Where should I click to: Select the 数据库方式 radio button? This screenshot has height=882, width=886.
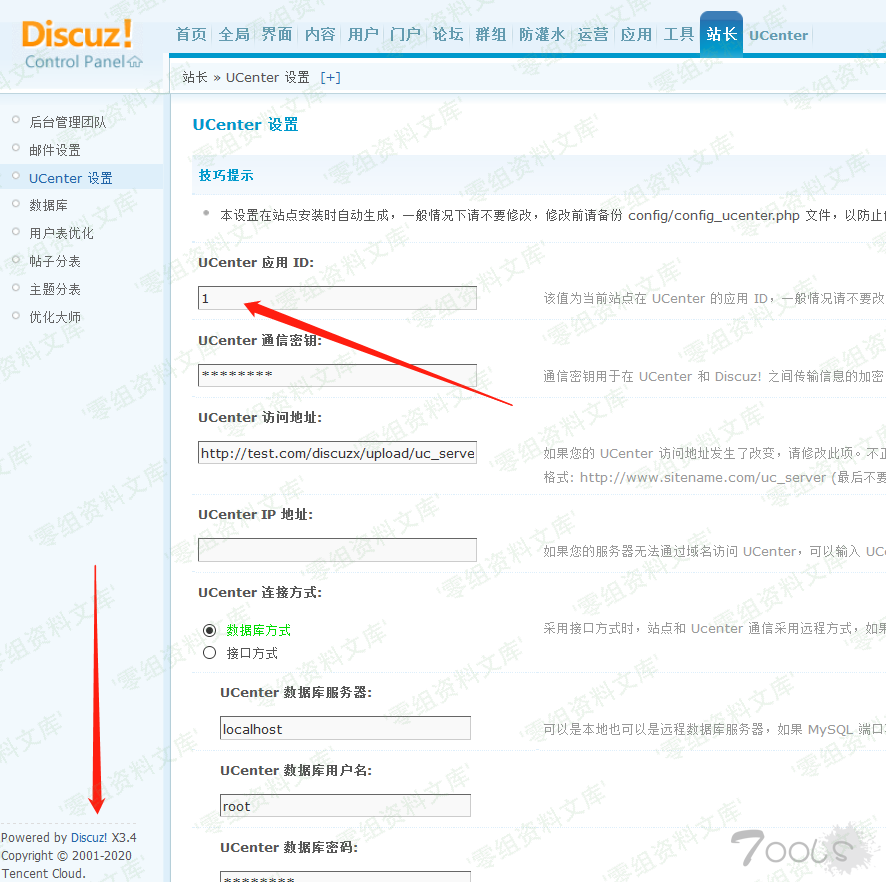209,630
